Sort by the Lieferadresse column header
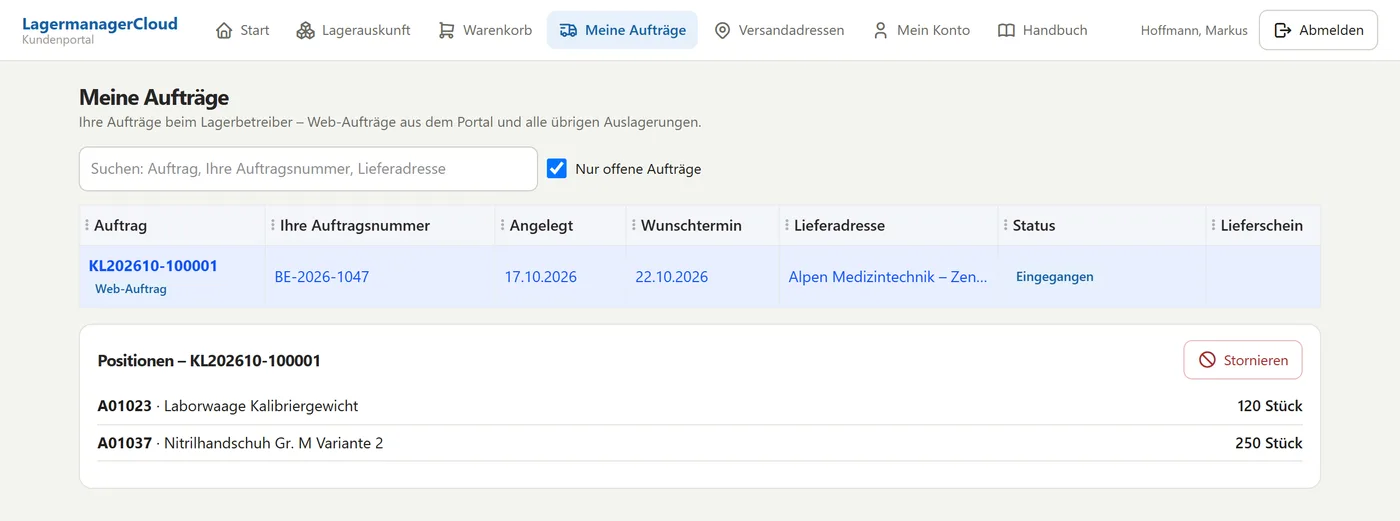Viewport: 1400px width, 521px height. click(889, 225)
